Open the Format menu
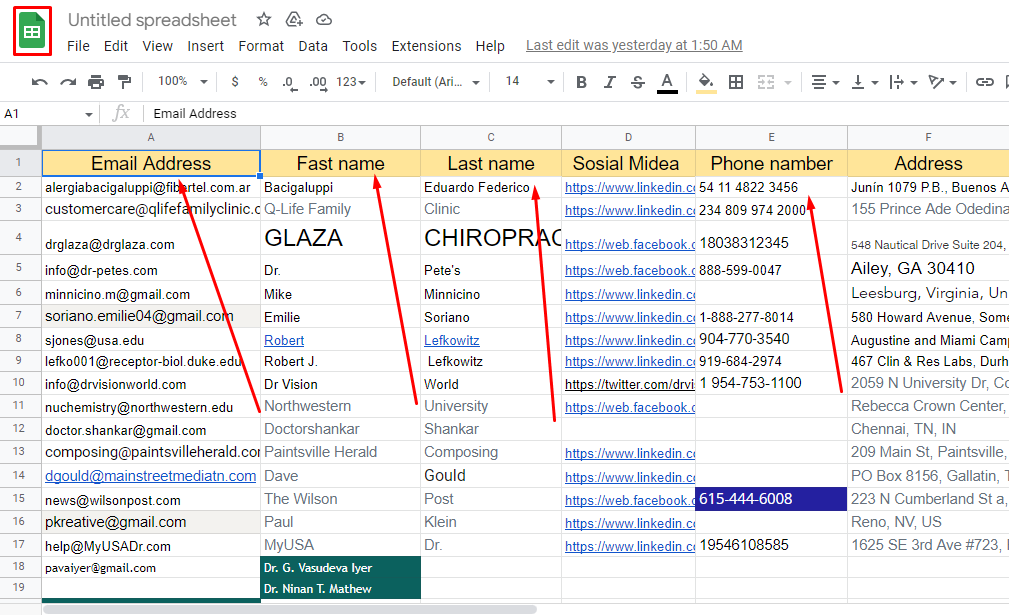This screenshot has width=1009, height=615. [x=261, y=46]
